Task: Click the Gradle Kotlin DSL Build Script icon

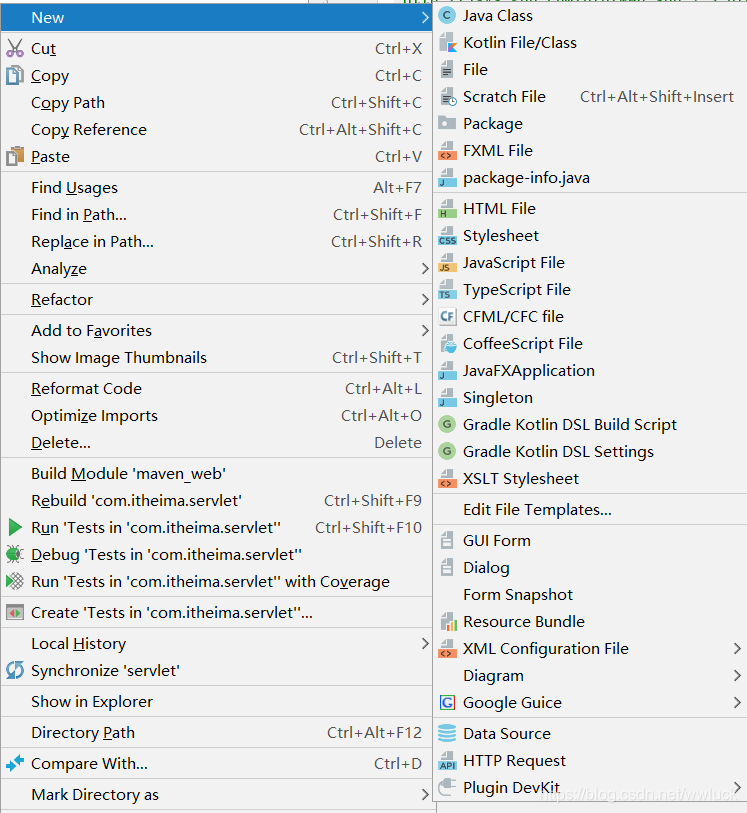Action: click(447, 424)
